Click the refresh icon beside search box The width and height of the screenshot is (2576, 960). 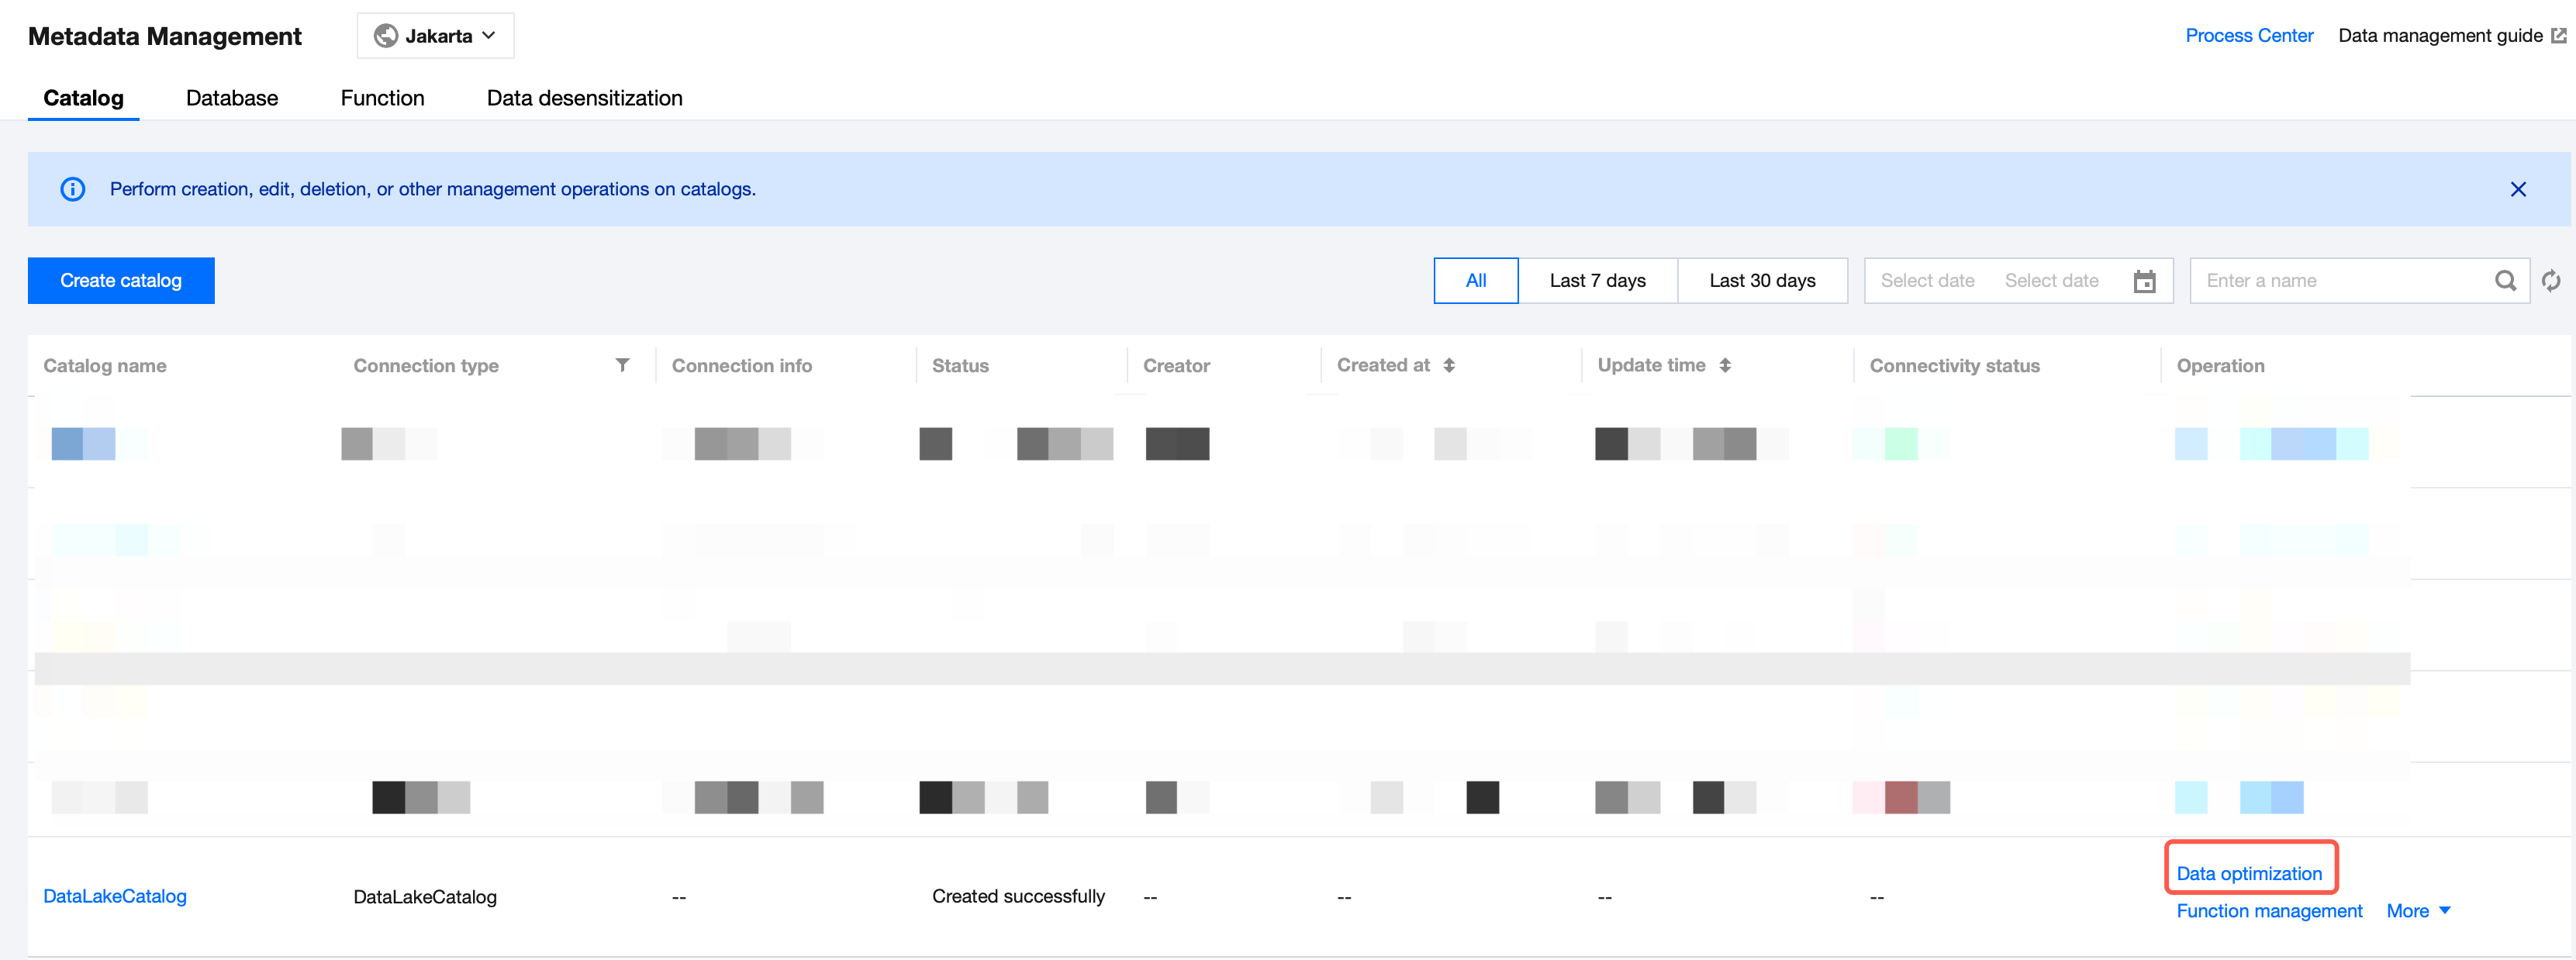pos(2551,281)
